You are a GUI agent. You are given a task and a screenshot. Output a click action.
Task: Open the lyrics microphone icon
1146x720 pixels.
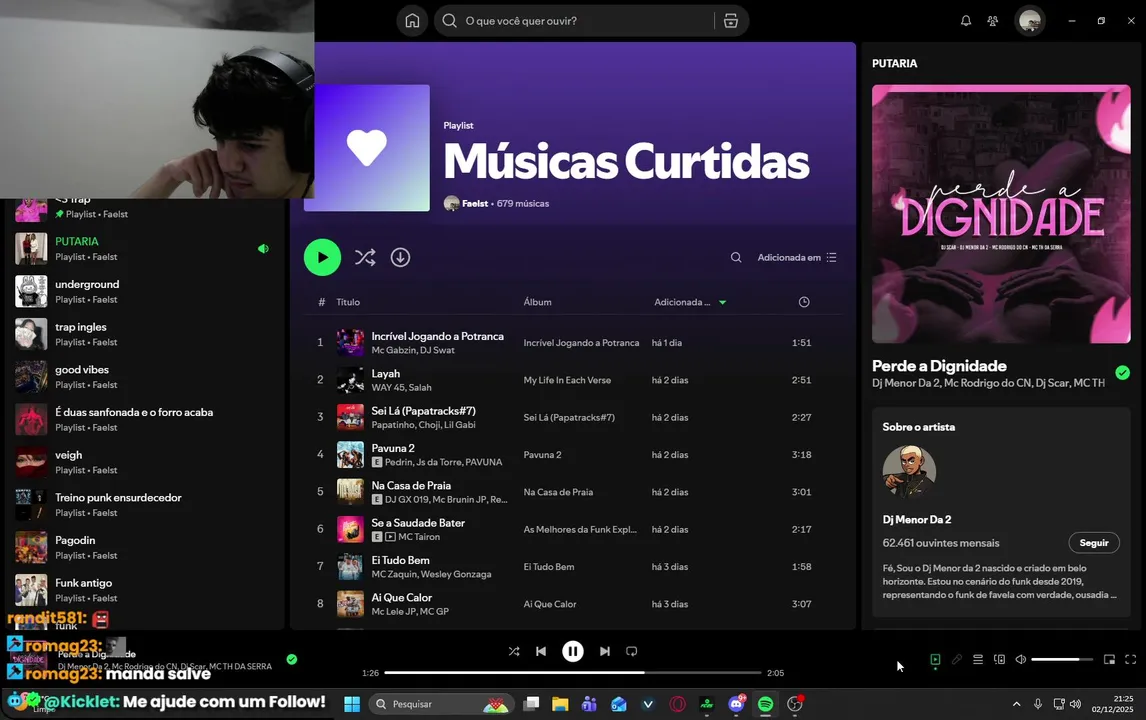(x=957, y=659)
